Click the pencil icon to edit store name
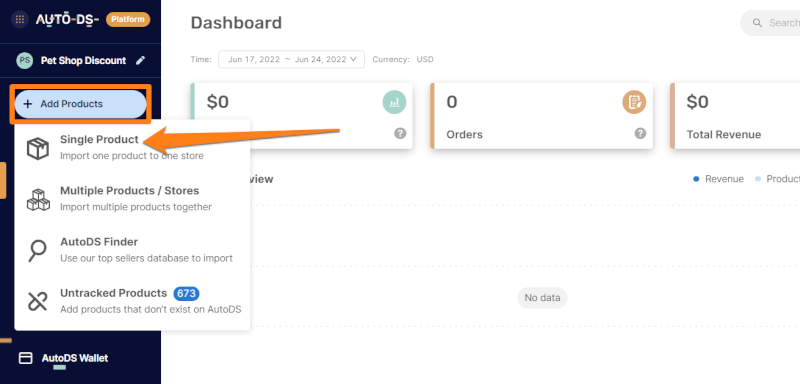The image size is (800, 384). 140,60
